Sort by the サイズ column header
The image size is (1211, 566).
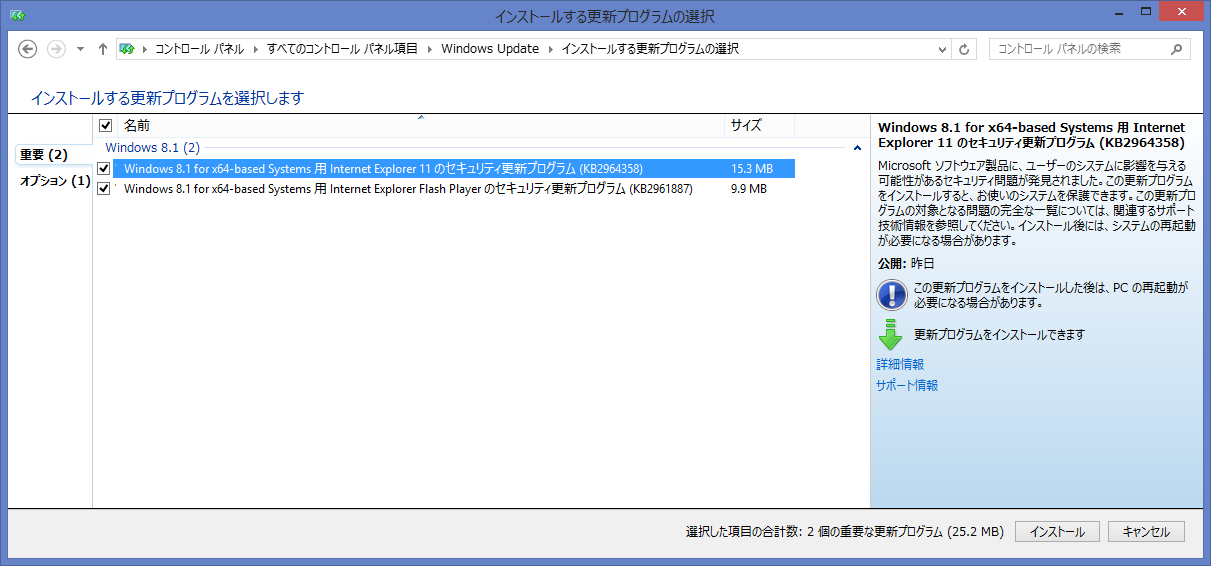click(x=759, y=126)
